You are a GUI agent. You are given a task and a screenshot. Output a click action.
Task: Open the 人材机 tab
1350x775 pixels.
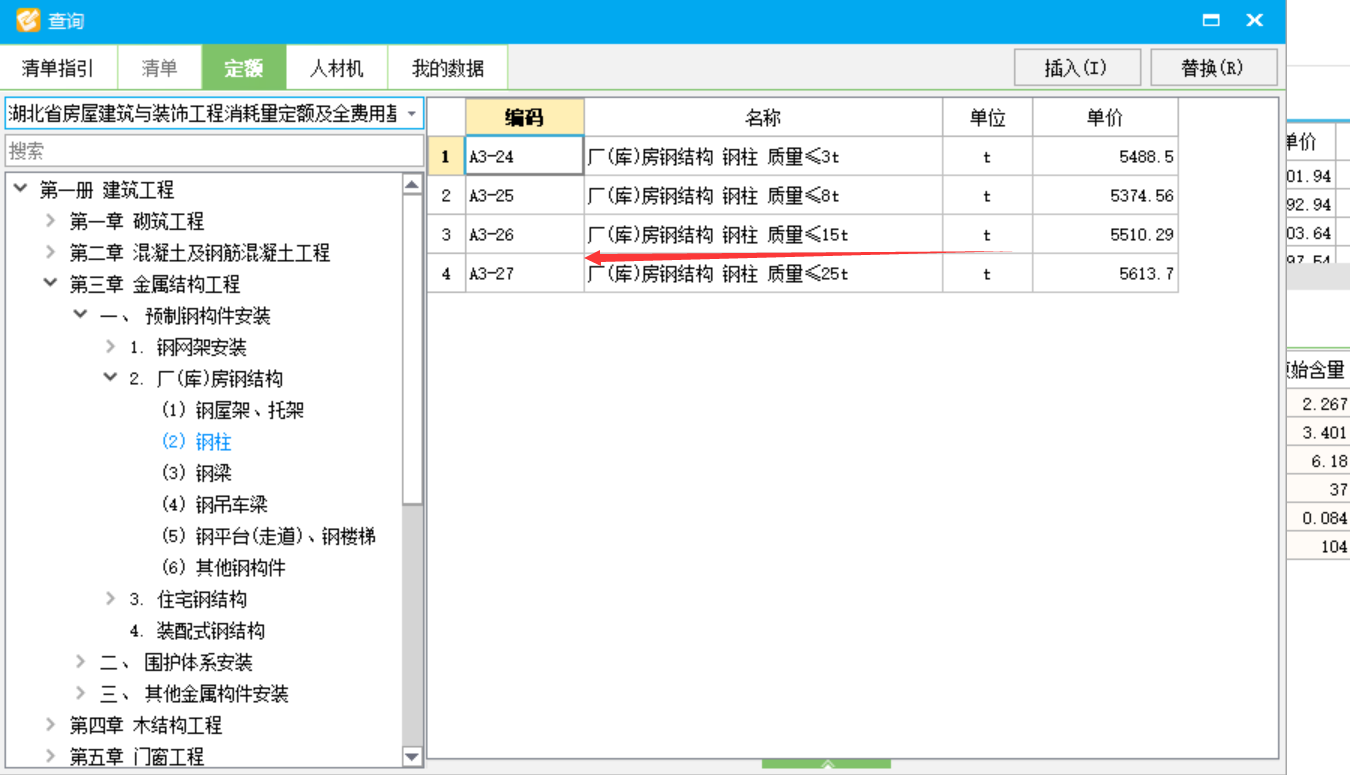click(336, 68)
